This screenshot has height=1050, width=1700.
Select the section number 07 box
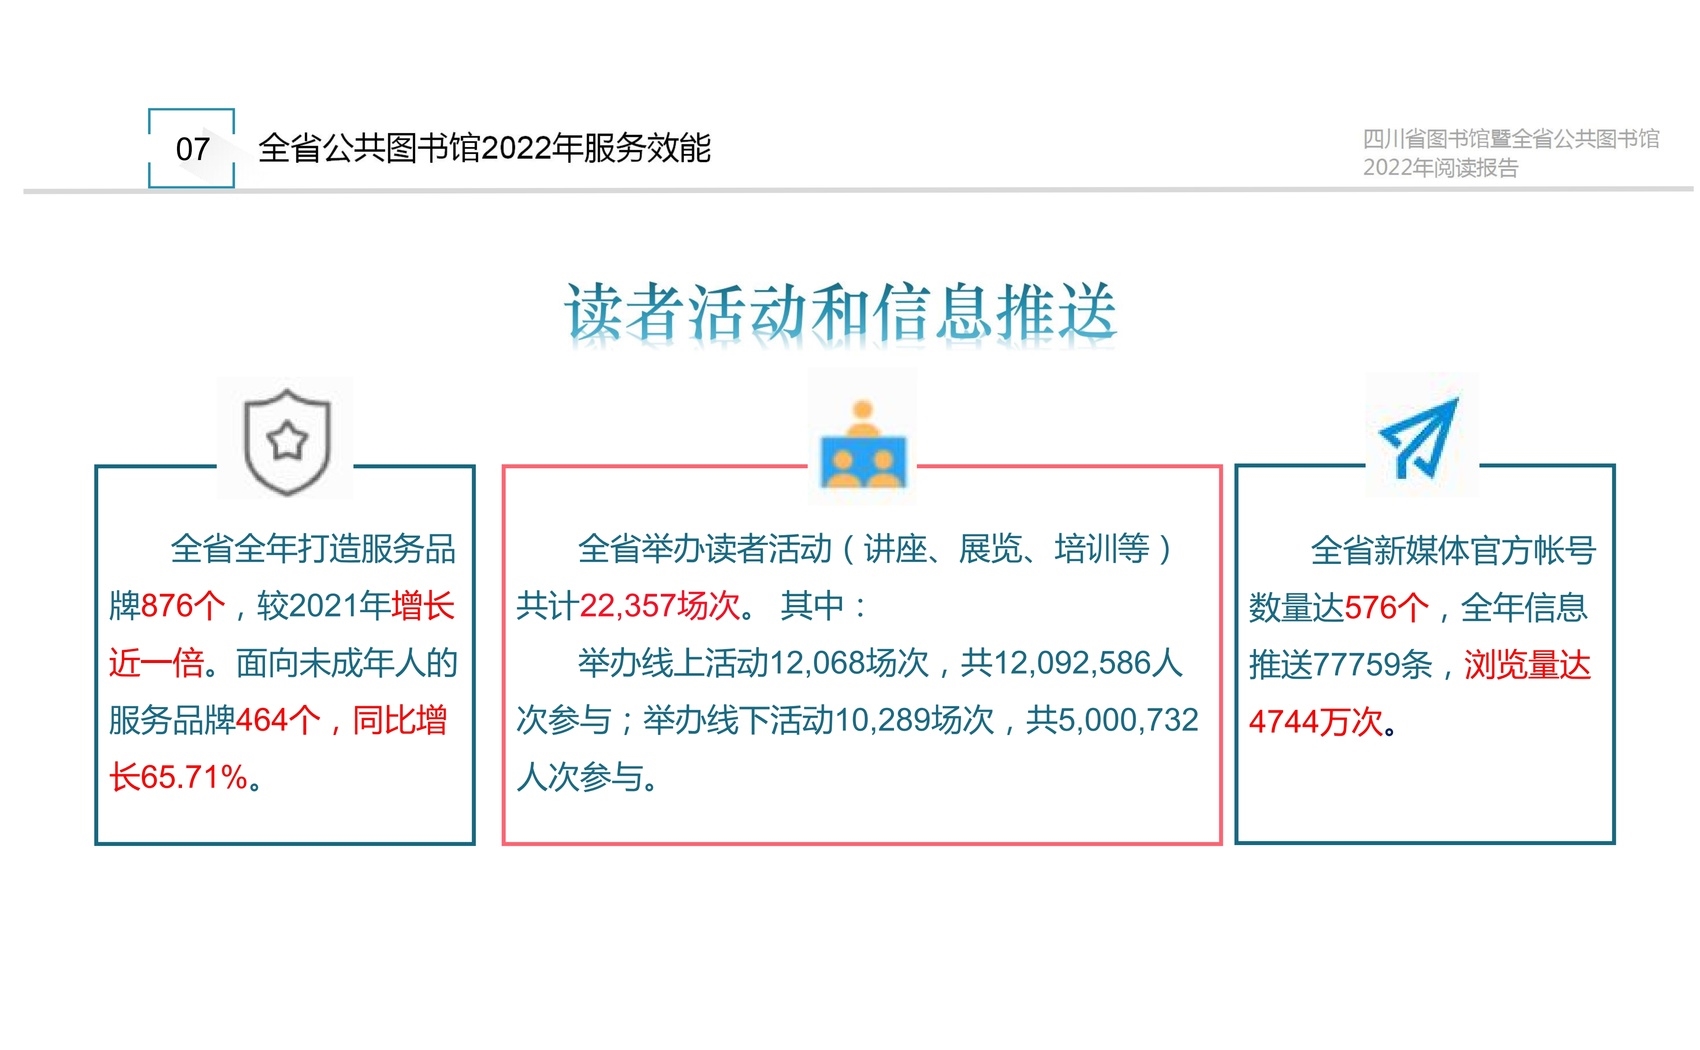(x=192, y=149)
